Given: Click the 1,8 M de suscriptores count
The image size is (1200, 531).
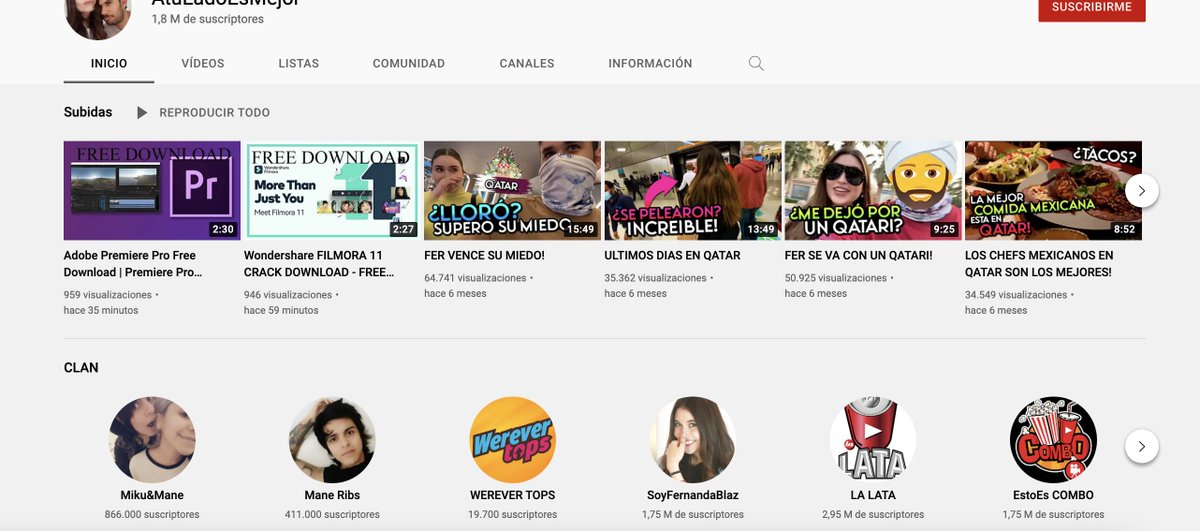Looking at the screenshot, I should pos(207,19).
